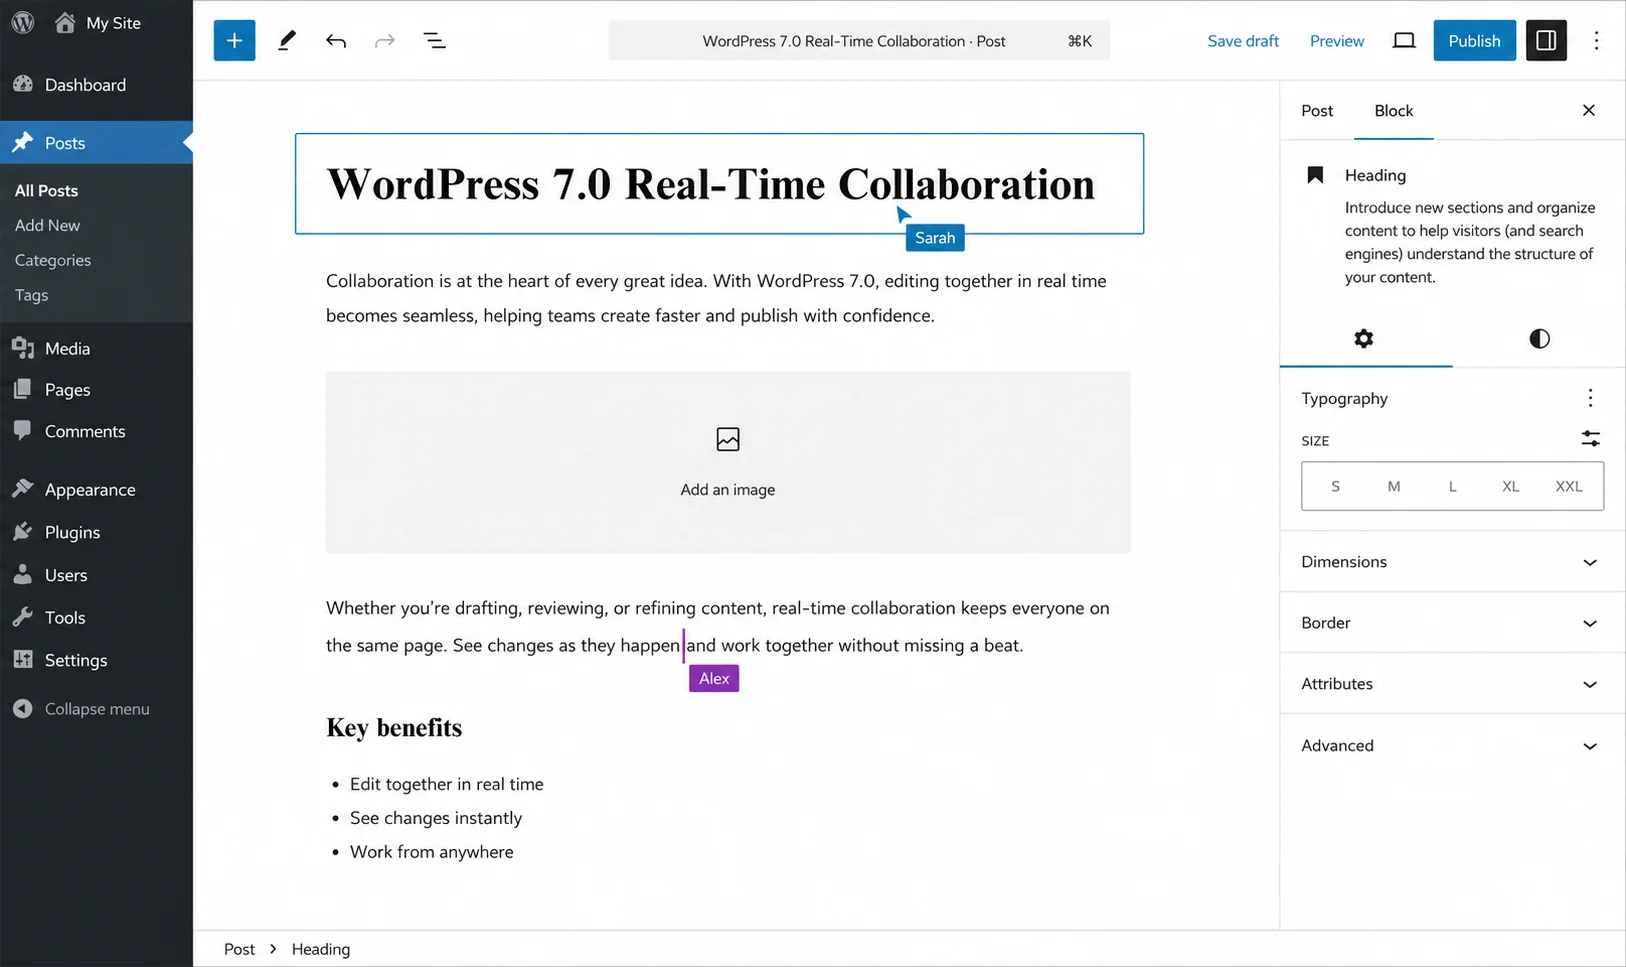Click "See changes instantly" list item
The width and height of the screenshot is (1626, 967).
coord(436,818)
